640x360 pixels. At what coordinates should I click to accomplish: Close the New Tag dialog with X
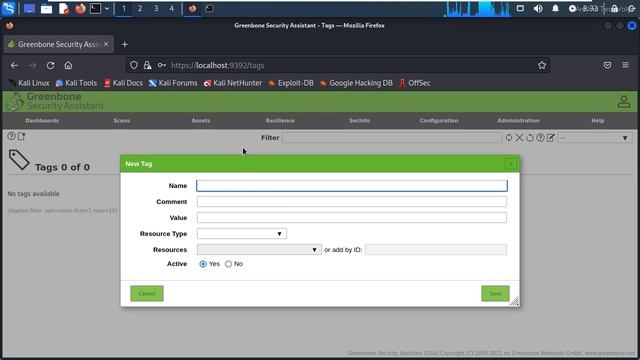tap(511, 164)
